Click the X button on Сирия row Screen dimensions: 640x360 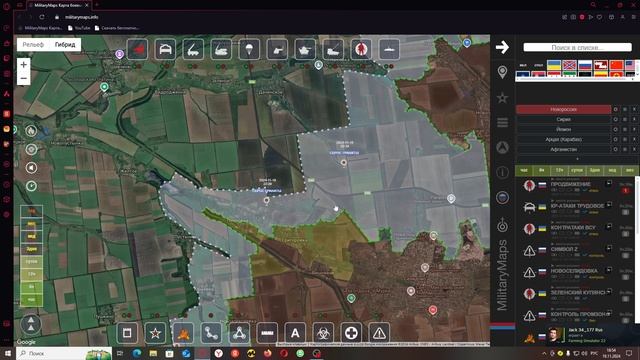[x=634, y=120]
